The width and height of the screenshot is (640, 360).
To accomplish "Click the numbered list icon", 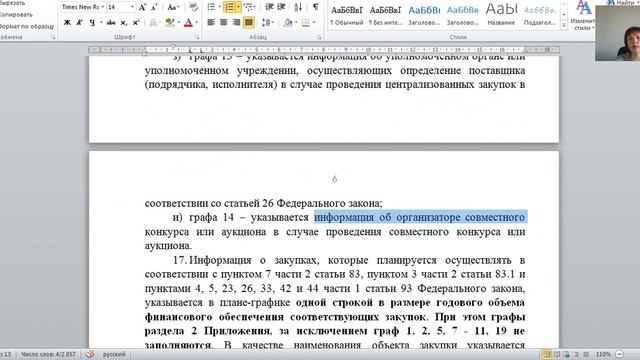I will (x=229, y=7).
